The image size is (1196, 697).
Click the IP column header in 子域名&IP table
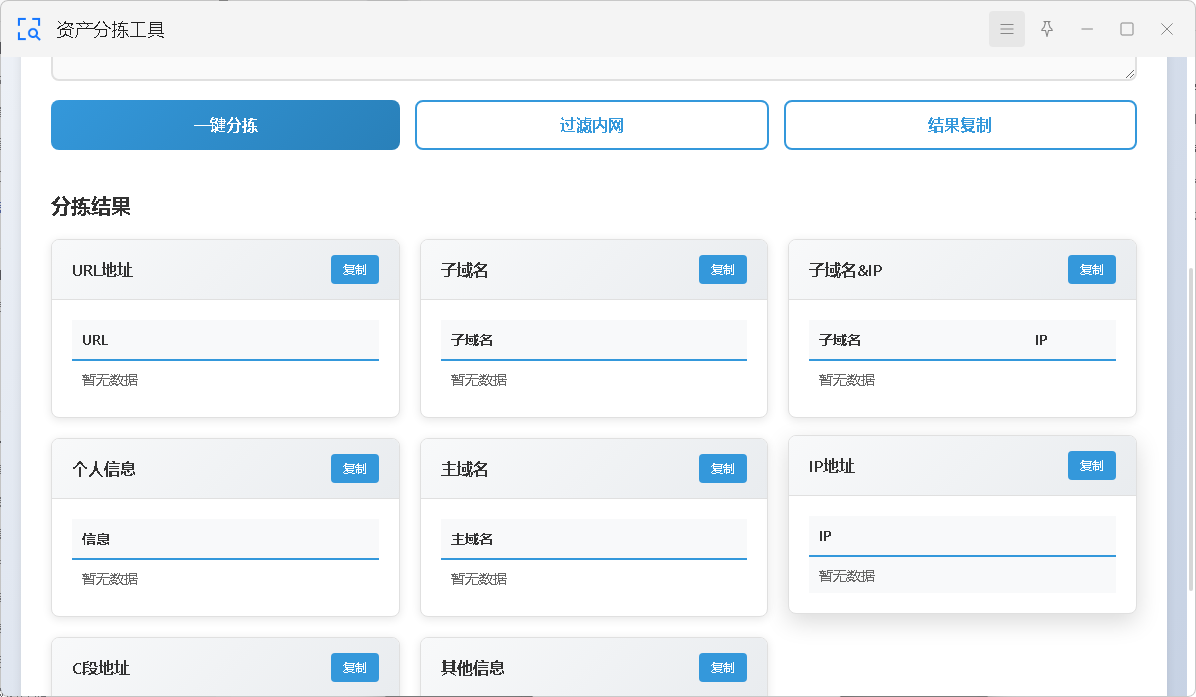(x=1041, y=340)
